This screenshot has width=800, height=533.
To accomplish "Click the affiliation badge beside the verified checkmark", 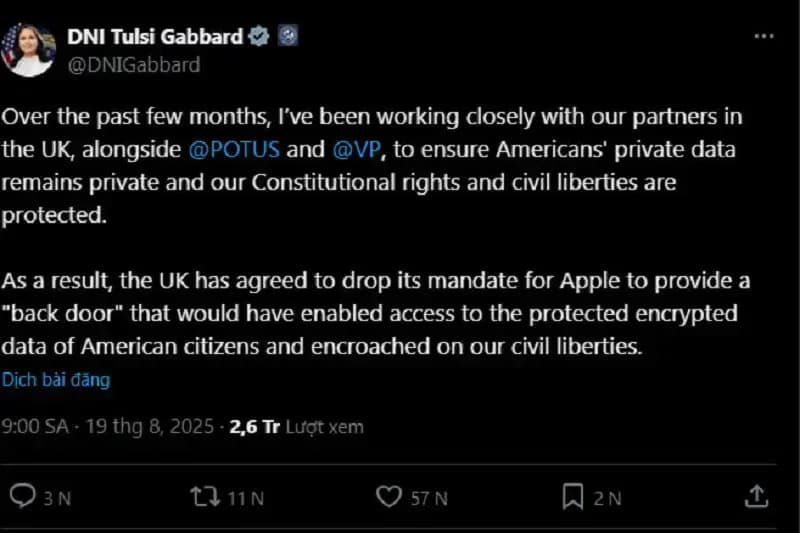I will [x=286, y=37].
